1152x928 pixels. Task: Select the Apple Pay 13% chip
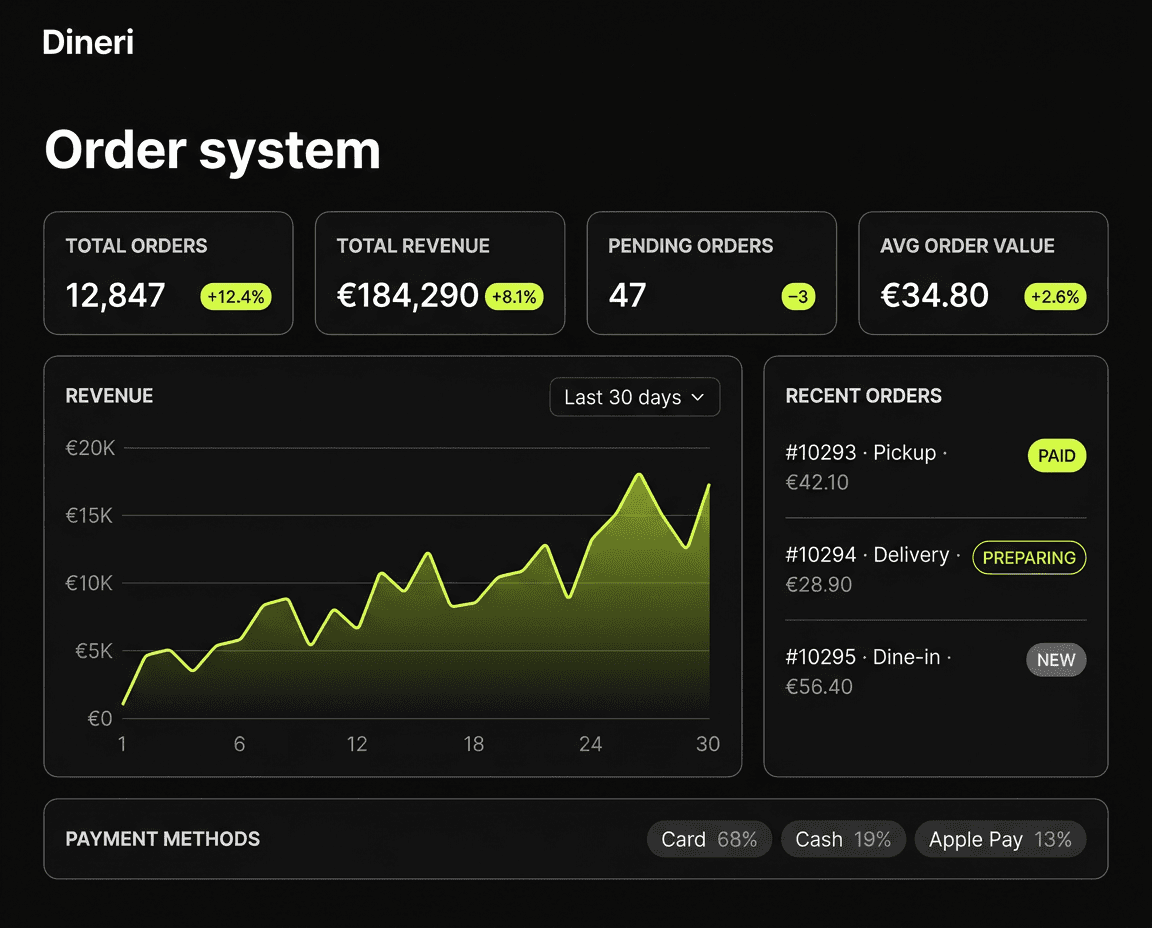[x=1000, y=839]
